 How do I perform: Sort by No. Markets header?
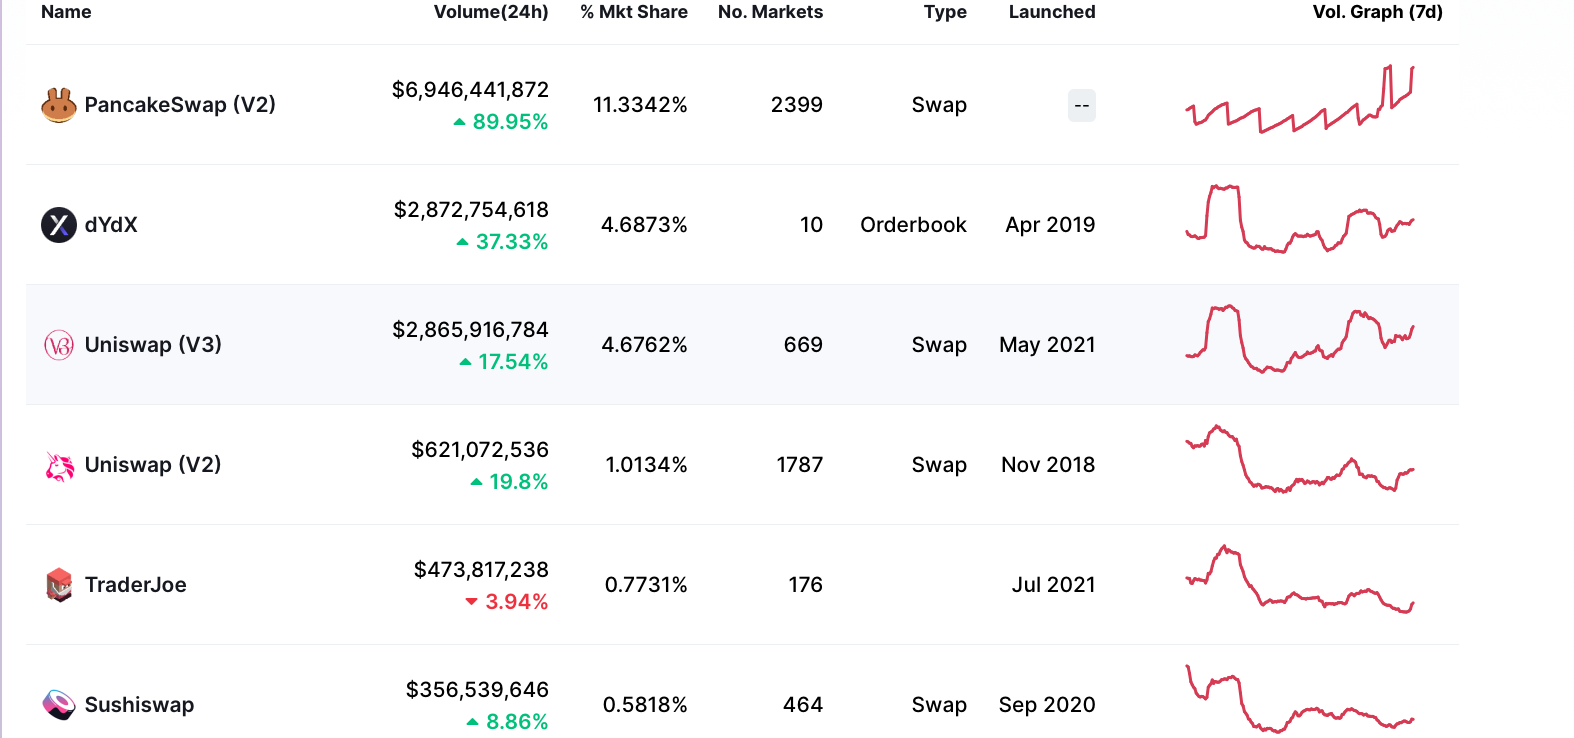point(770,12)
